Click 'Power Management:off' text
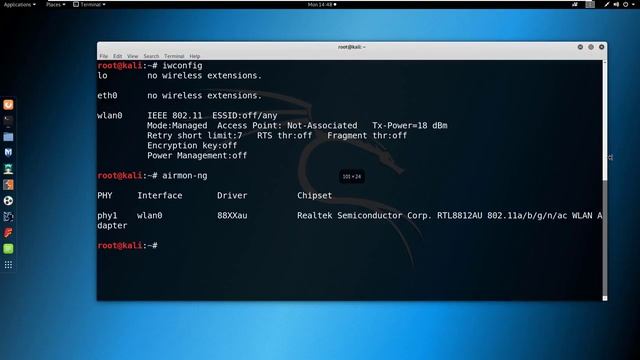 coord(197,156)
